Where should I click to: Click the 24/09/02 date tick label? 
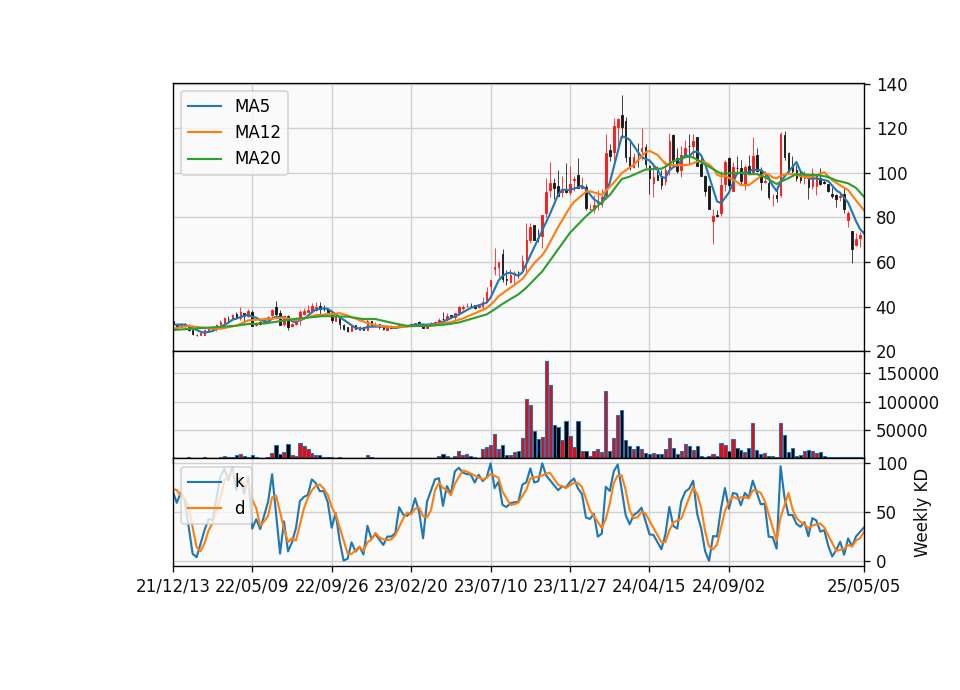click(x=729, y=586)
